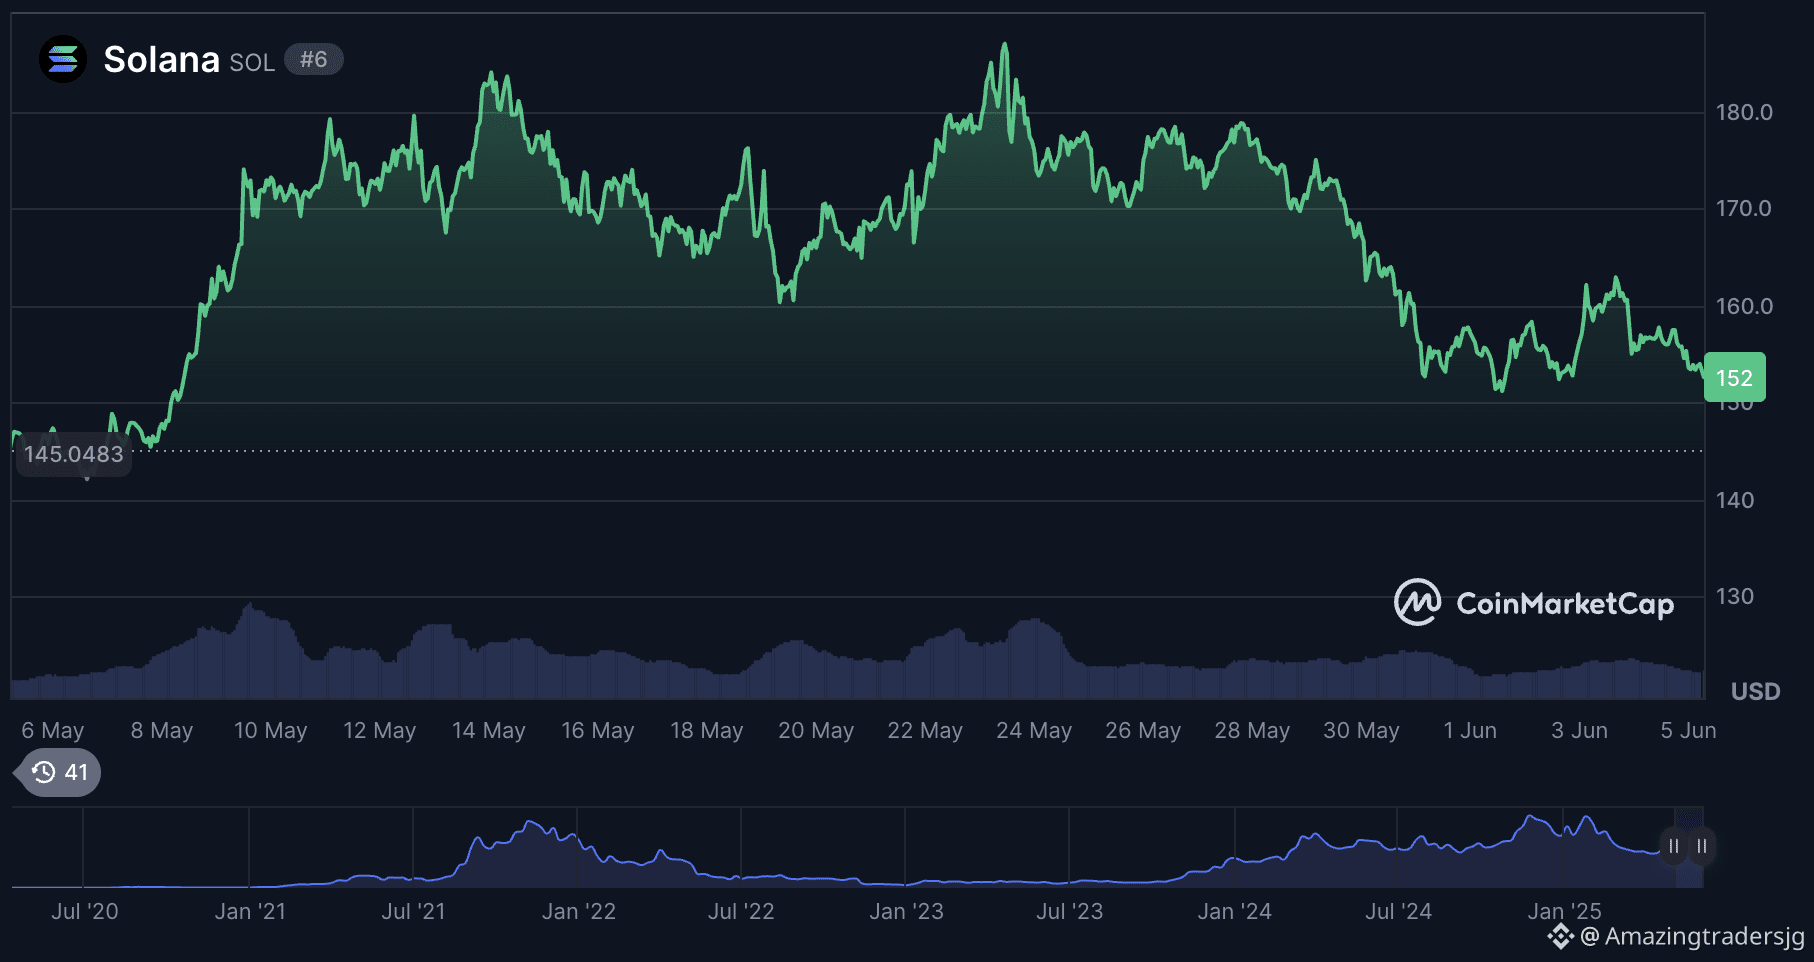Click the 130 price axis label
1814x962 pixels.
click(x=1735, y=596)
